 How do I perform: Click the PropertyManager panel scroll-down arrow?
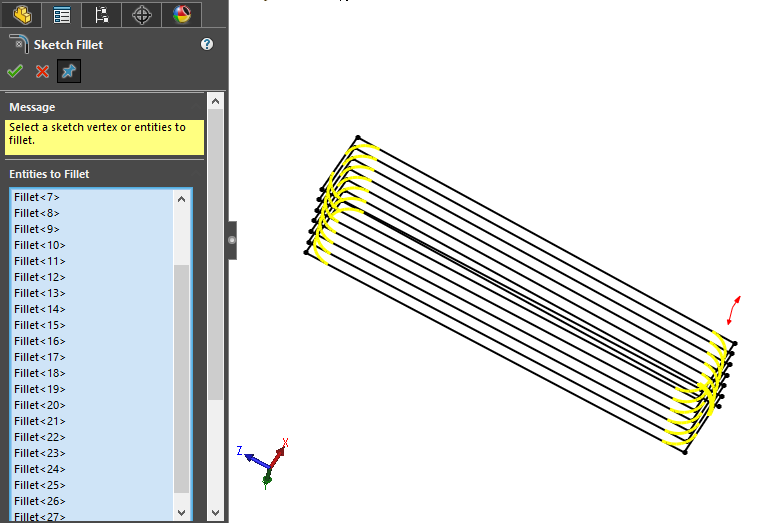click(215, 513)
